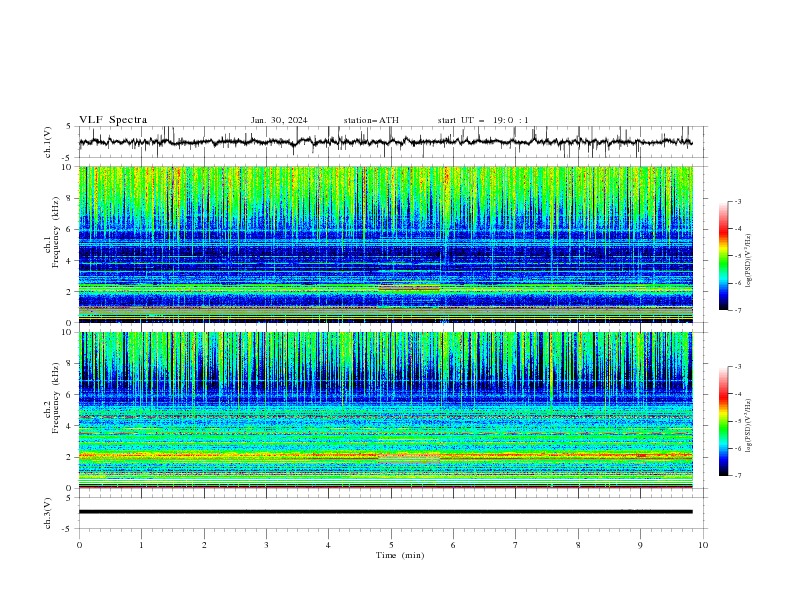The height and width of the screenshot is (612, 792).
Task: Click the "6" kHz tick of ch.1 spectrogram
Action: (71, 229)
